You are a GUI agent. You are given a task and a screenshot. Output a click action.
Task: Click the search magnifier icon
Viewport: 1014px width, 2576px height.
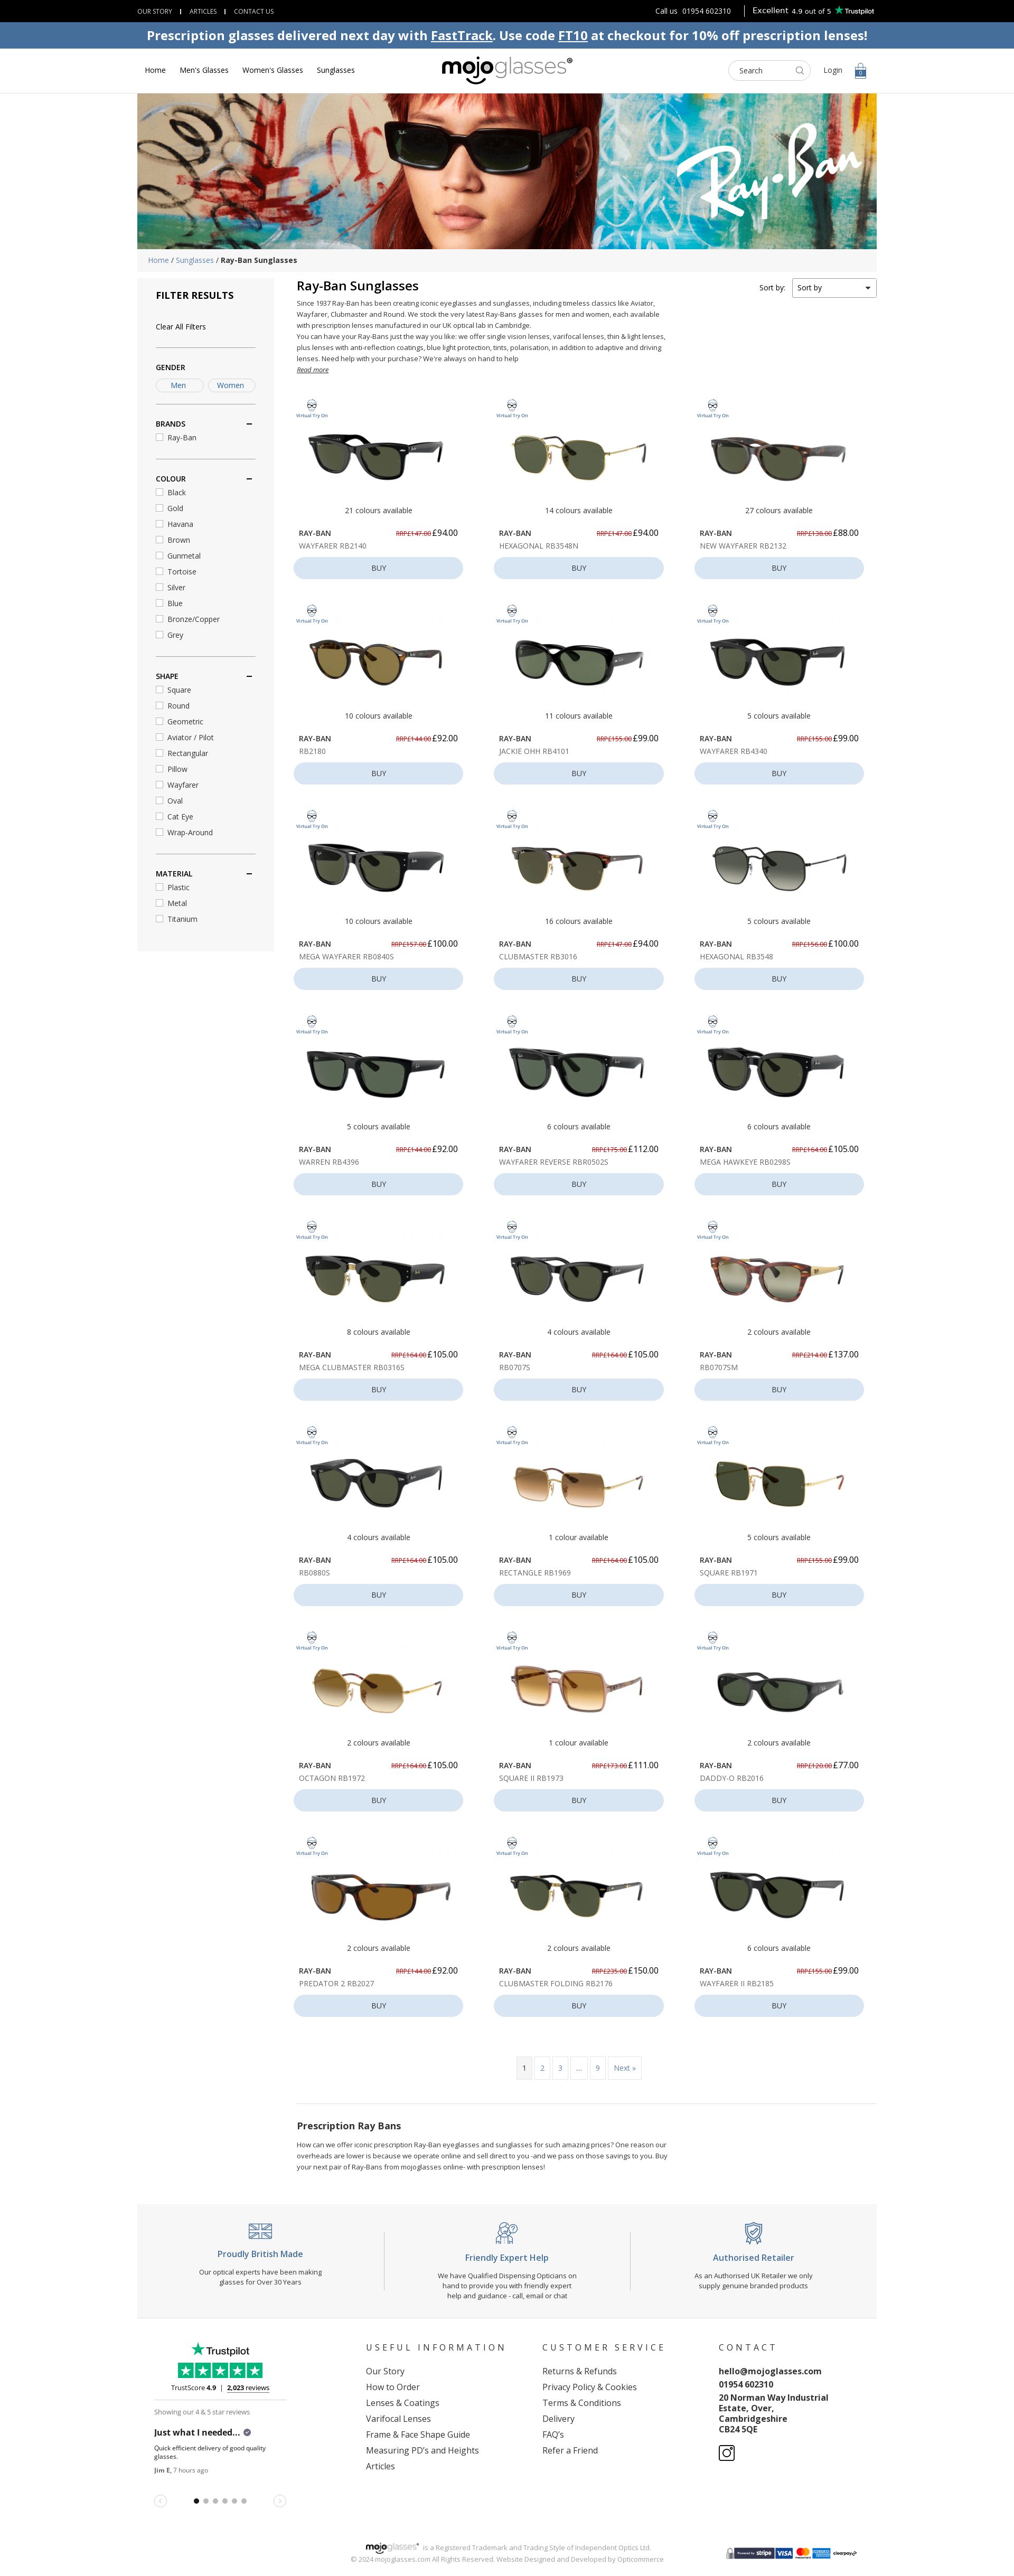(799, 71)
